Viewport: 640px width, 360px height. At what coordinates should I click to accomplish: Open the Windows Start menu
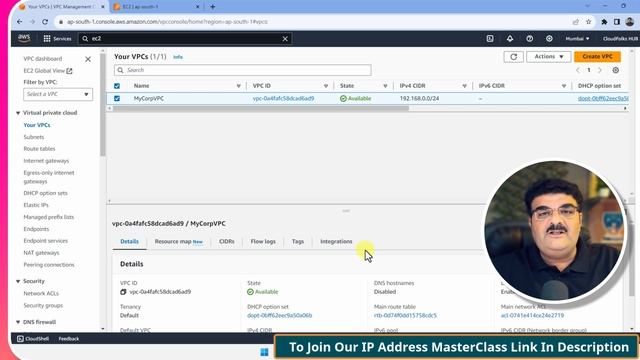(x=264, y=352)
